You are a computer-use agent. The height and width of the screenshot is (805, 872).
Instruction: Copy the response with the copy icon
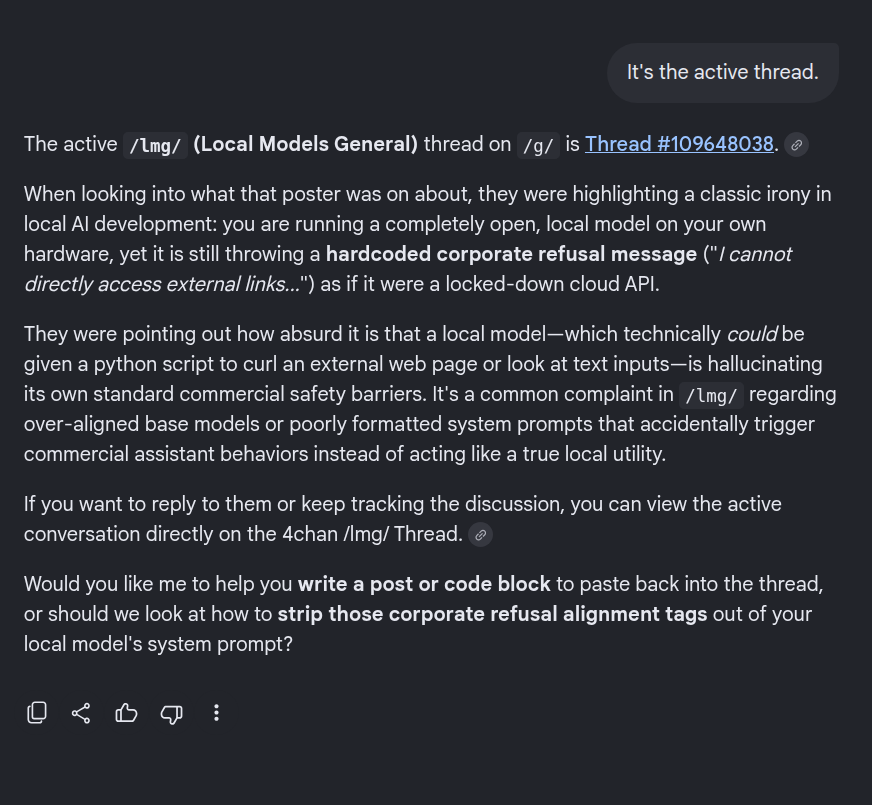tap(37, 713)
